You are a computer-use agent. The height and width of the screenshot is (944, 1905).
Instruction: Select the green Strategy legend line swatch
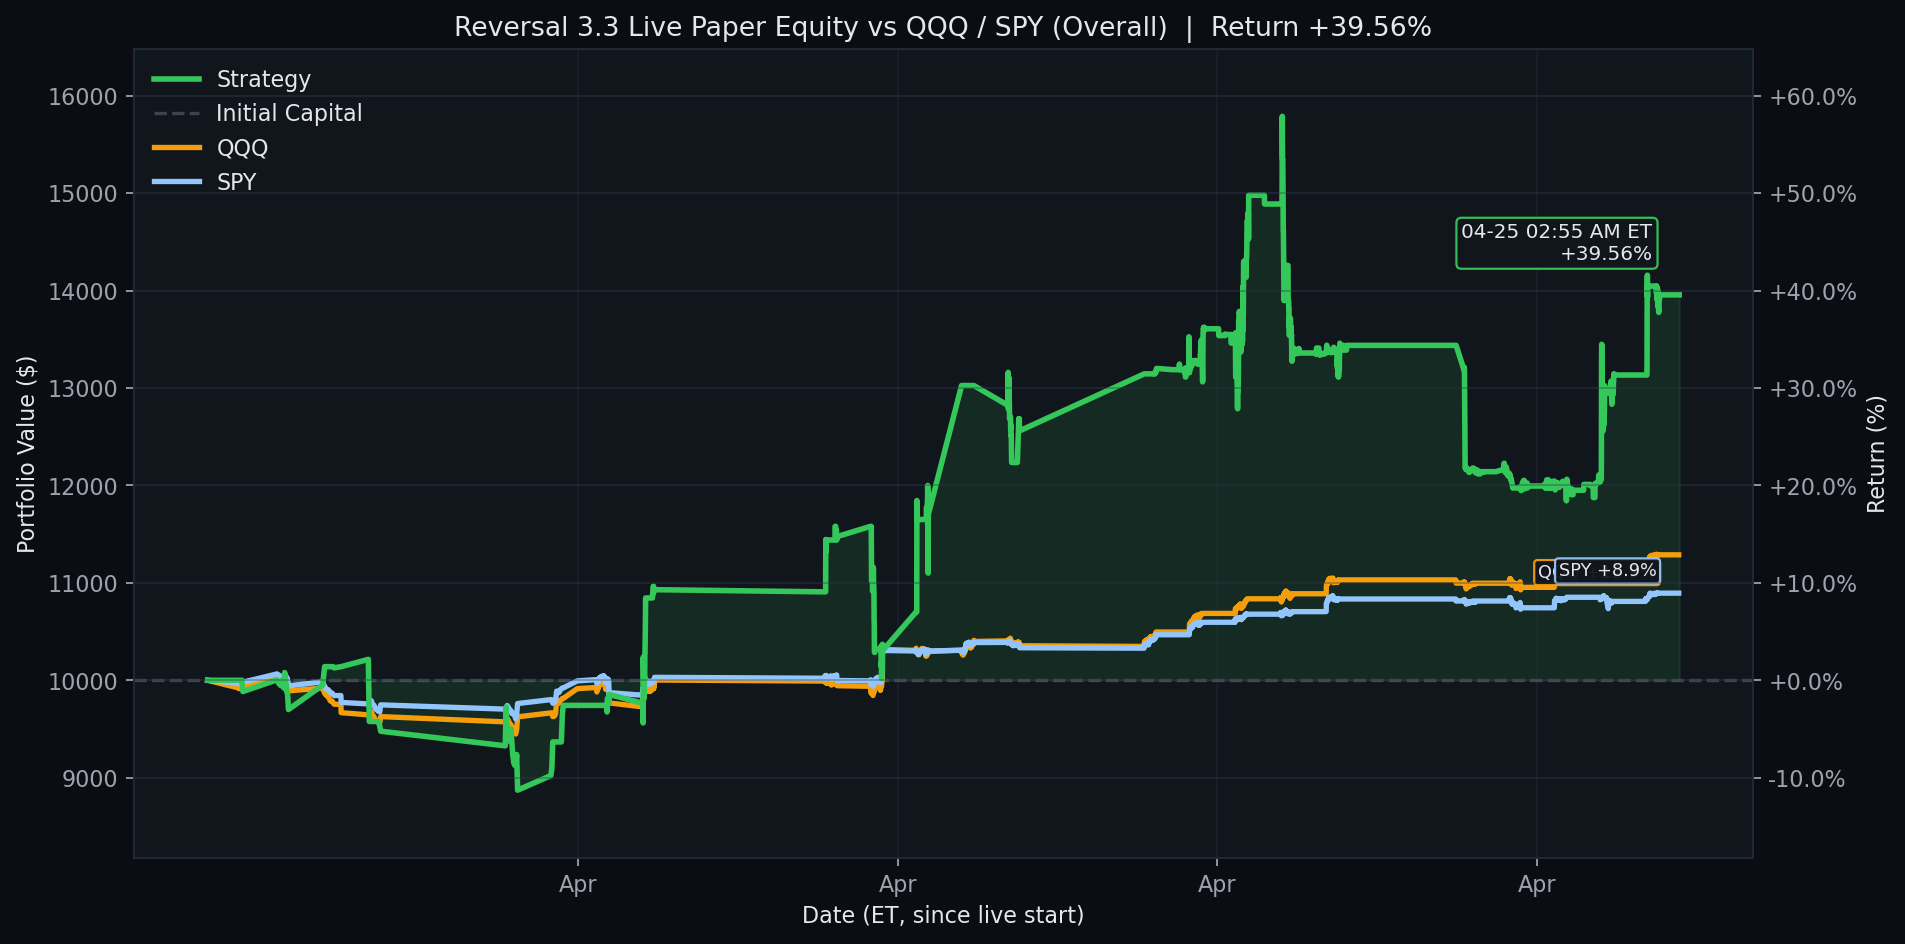coord(178,79)
